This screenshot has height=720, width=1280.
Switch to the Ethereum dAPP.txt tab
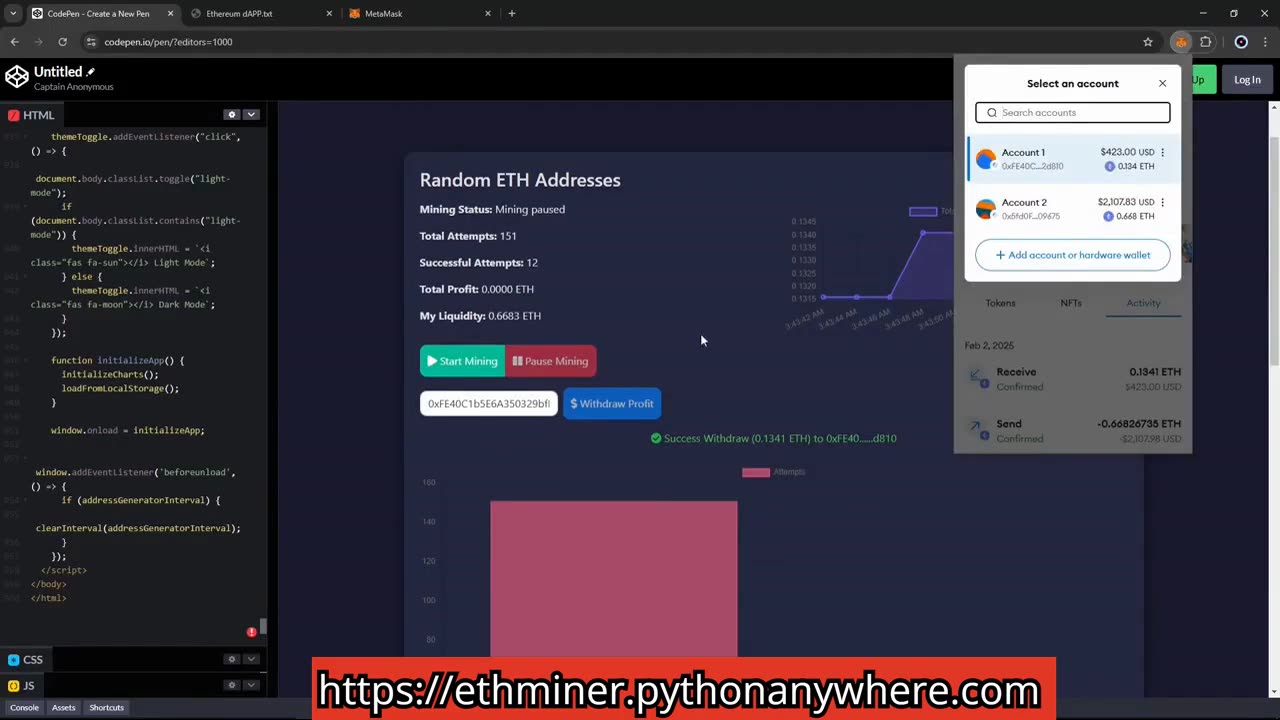tap(261, 13)
